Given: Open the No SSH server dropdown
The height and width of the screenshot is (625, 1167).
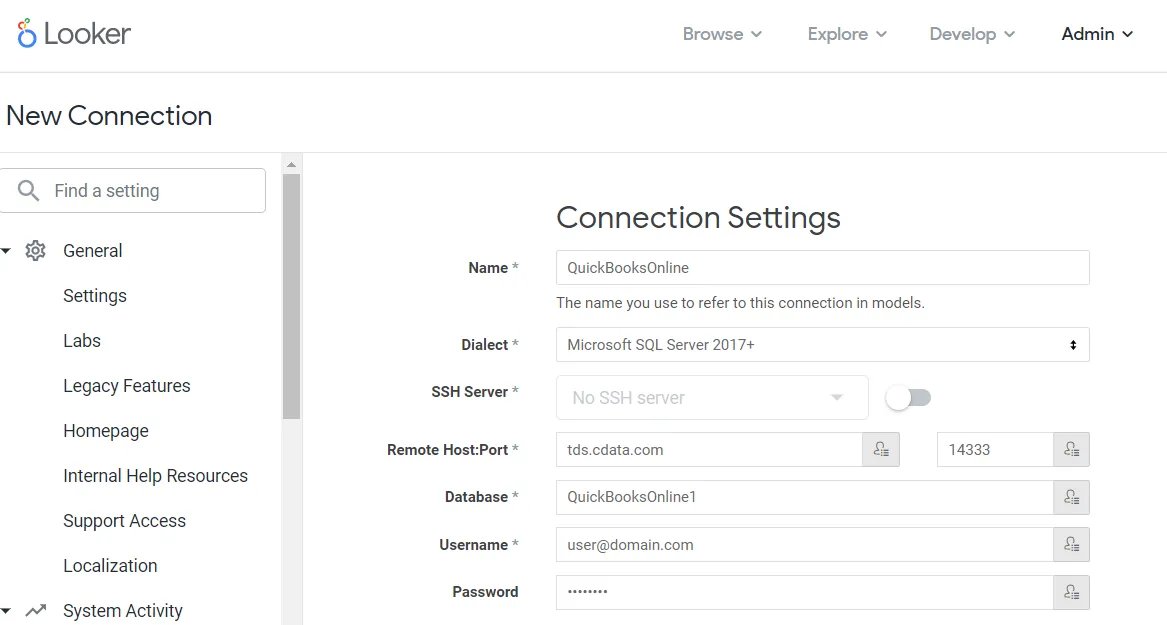Looking at the screenshot, I should pos(711,398).
